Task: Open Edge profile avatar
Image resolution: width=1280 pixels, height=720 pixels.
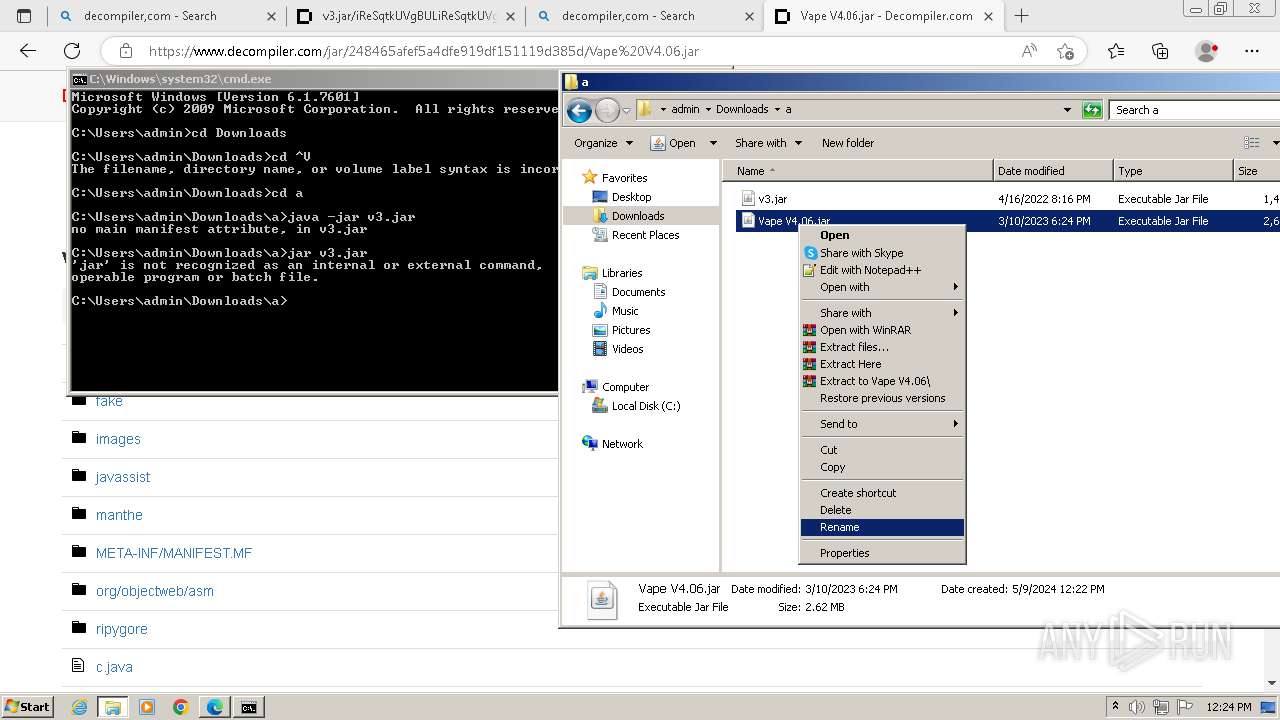Action: (1207, 51)
